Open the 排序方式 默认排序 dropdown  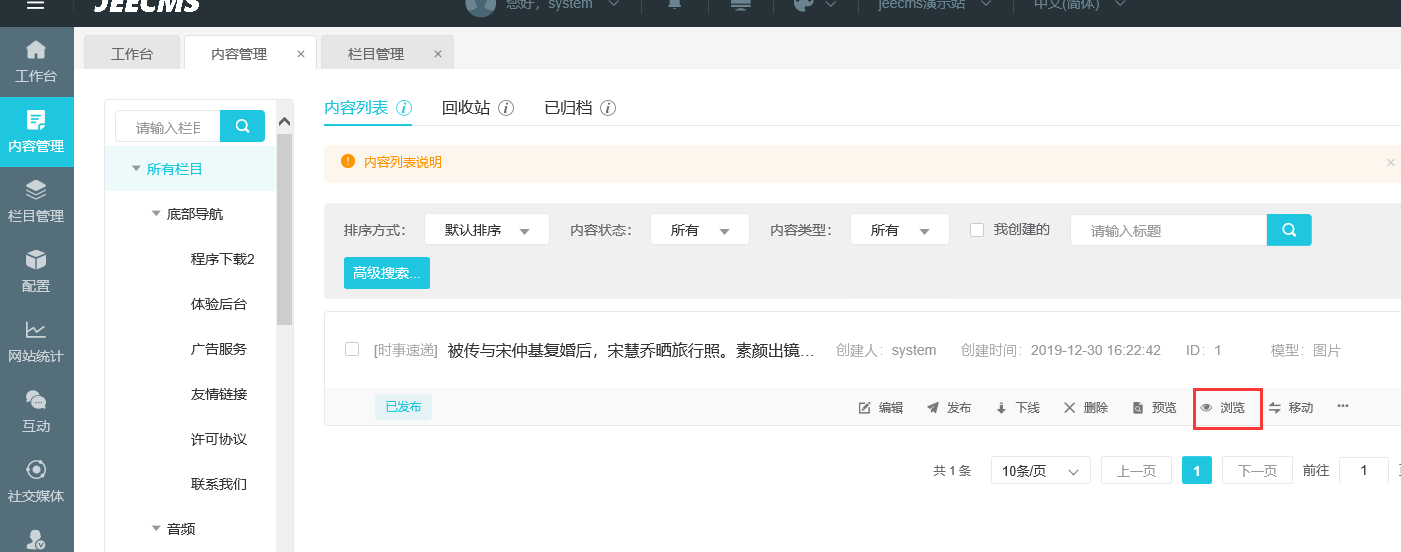(x=487, y=230)
